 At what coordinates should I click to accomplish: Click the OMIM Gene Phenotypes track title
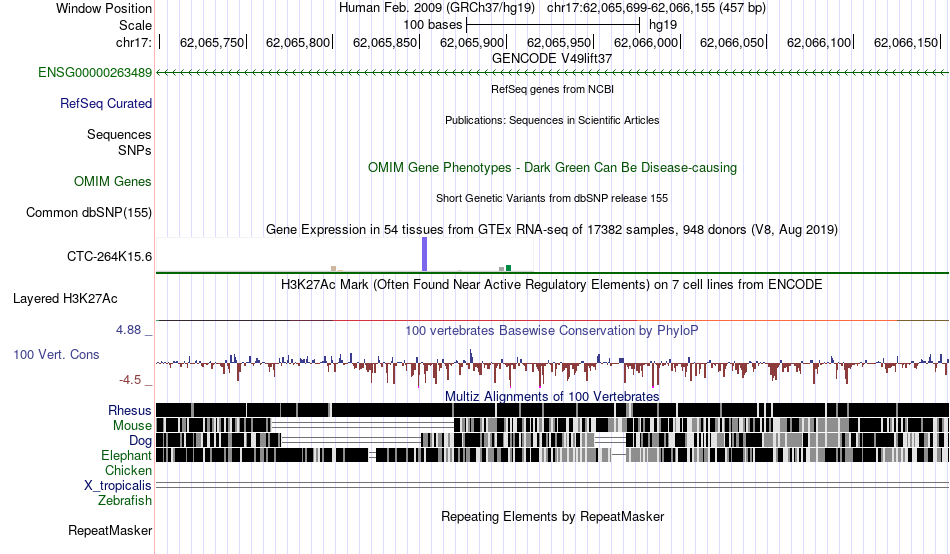[x=552, y=168]
